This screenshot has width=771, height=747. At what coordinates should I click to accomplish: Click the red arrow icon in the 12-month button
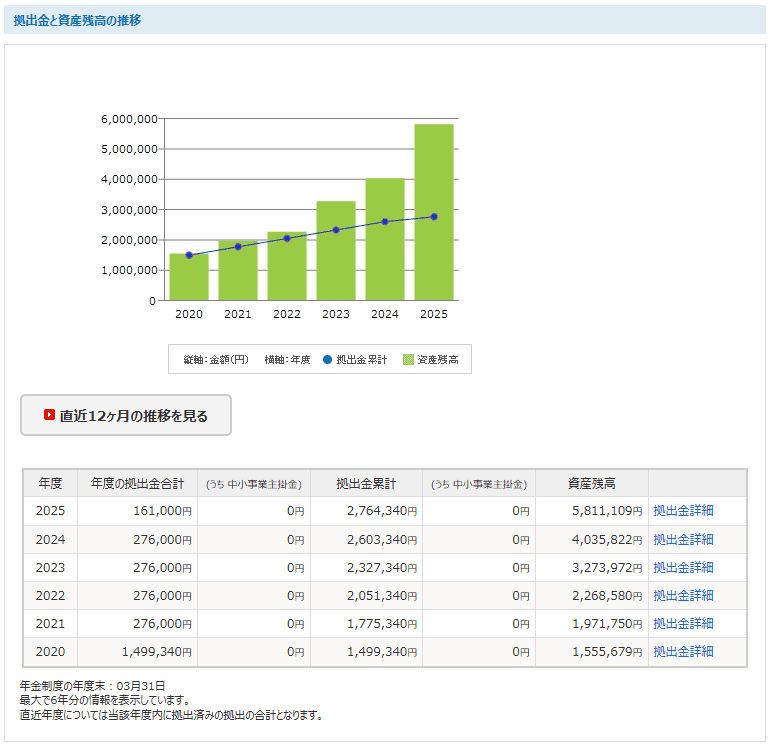(49, 415)
